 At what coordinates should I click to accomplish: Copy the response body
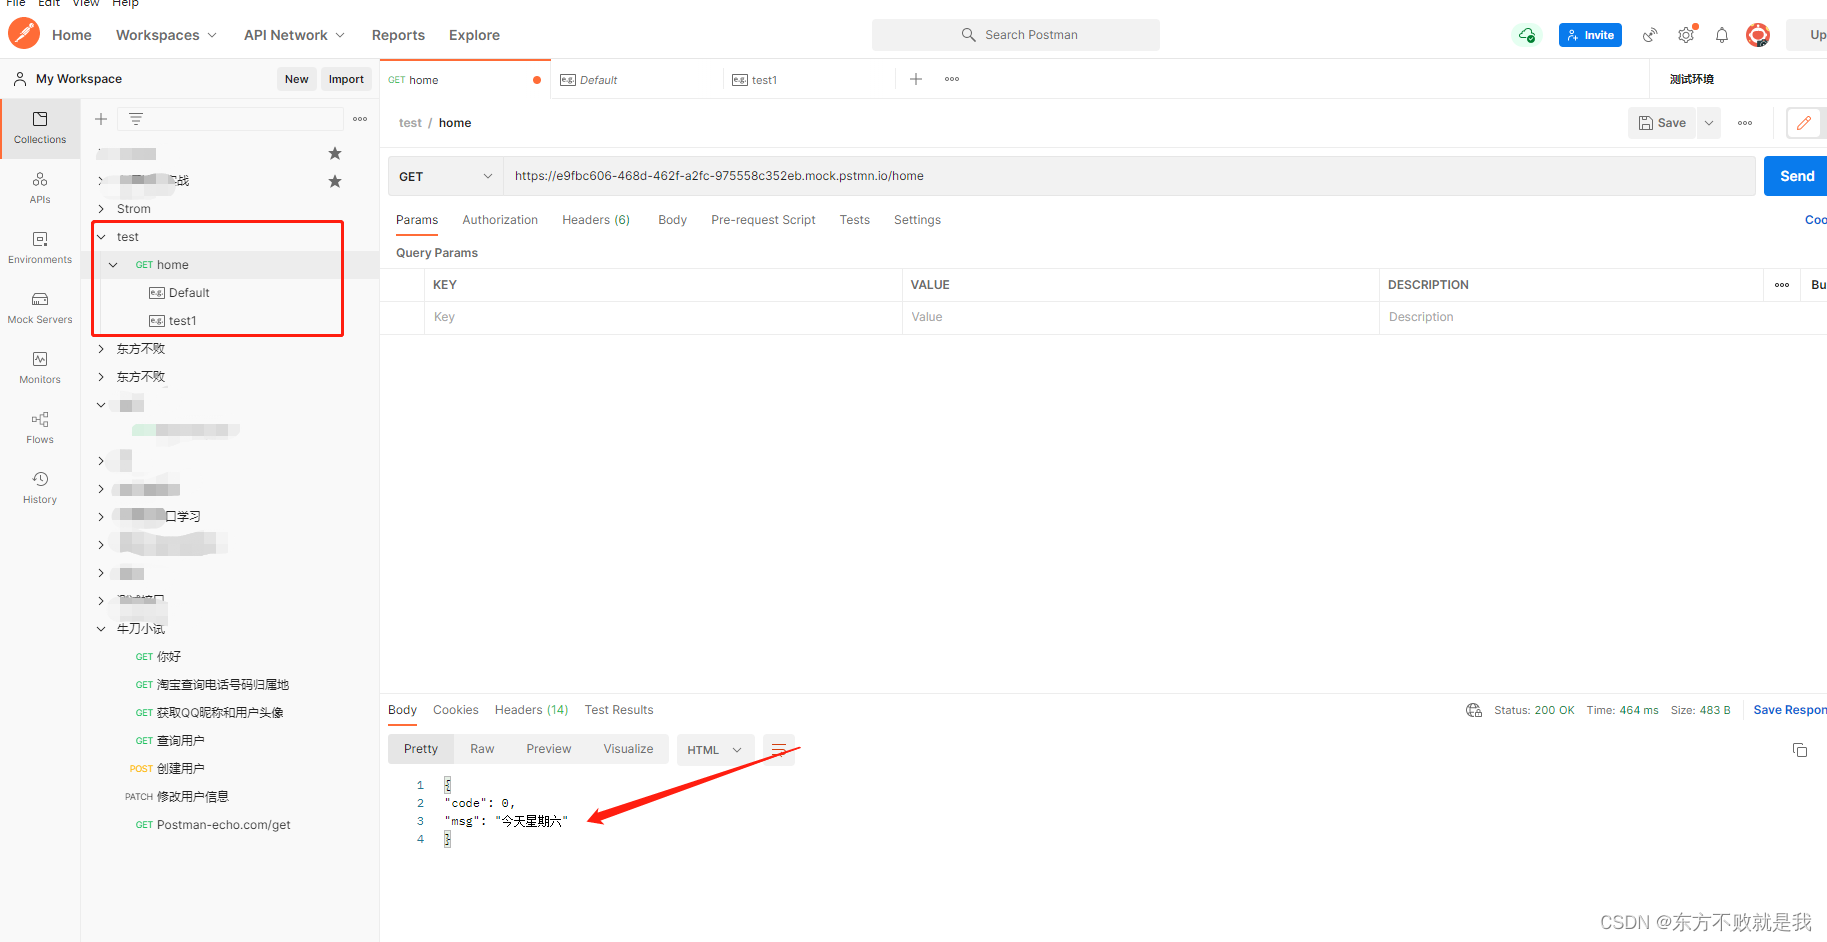click(x=1800, y=749)
